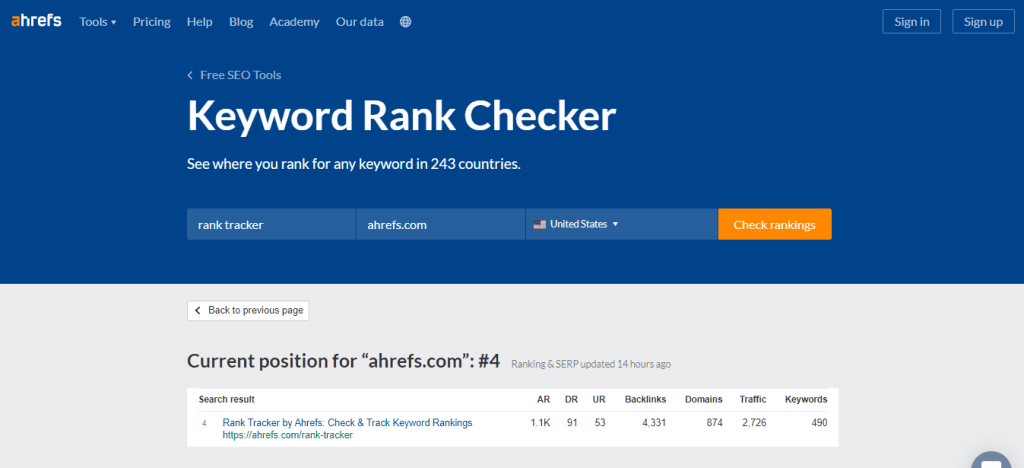
Task: Click the DR column header
Action: [x=572, y=399]
